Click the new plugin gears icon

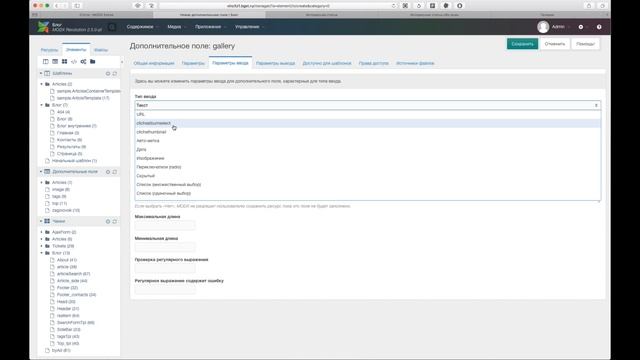83,62
